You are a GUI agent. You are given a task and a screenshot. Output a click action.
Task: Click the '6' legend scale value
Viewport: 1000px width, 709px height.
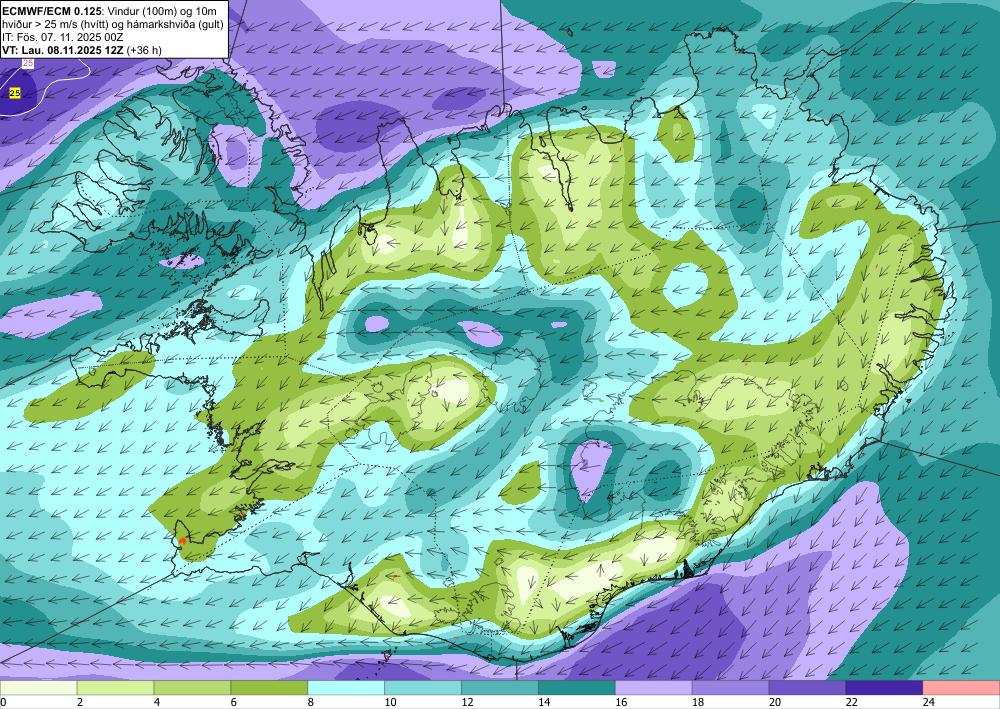[234, 703]
